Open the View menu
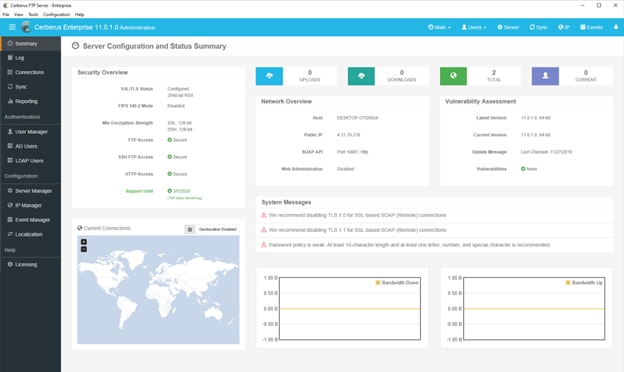 click(x=18, y=14)
